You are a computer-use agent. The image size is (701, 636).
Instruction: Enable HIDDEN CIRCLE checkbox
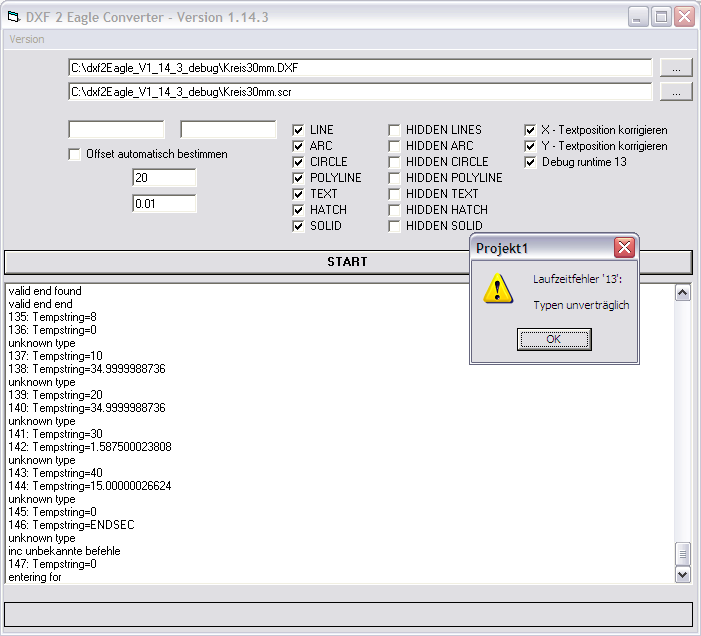point(394,162)
